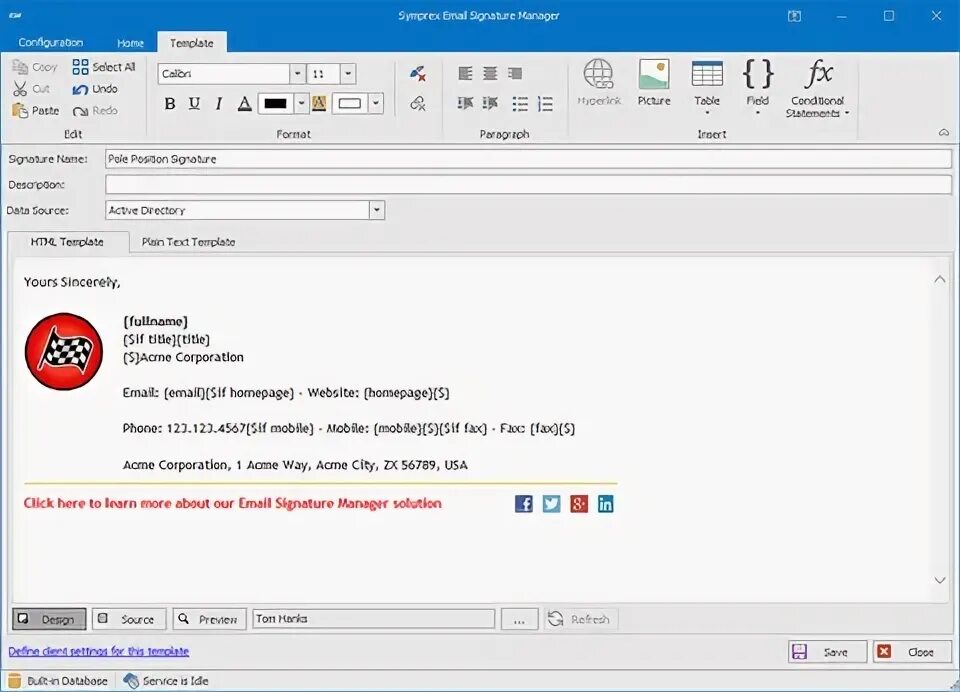The image size is (960, 692).
Task: Align paragraph text left
Action: (x=465, y=73)
